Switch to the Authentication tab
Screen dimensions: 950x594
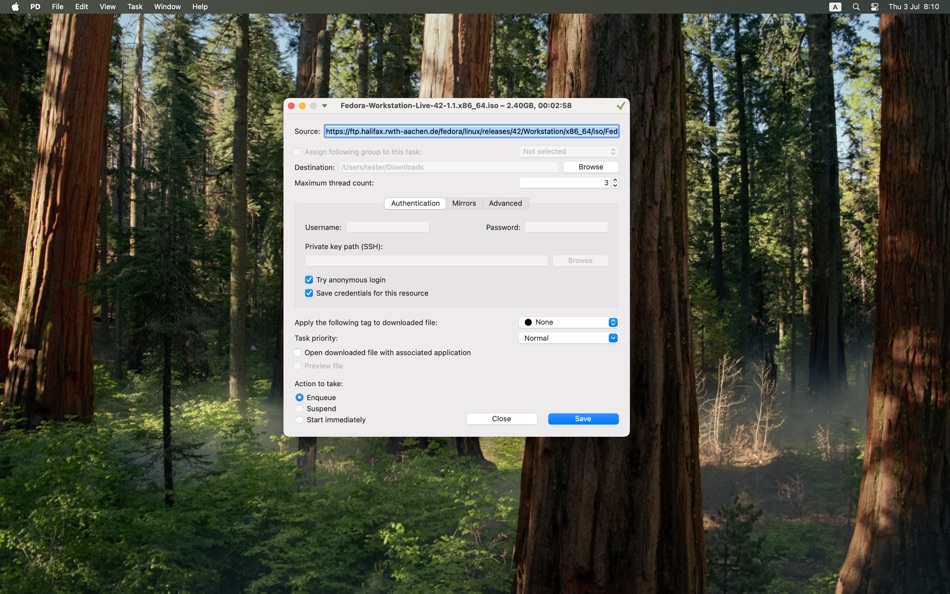click(415, 203)
